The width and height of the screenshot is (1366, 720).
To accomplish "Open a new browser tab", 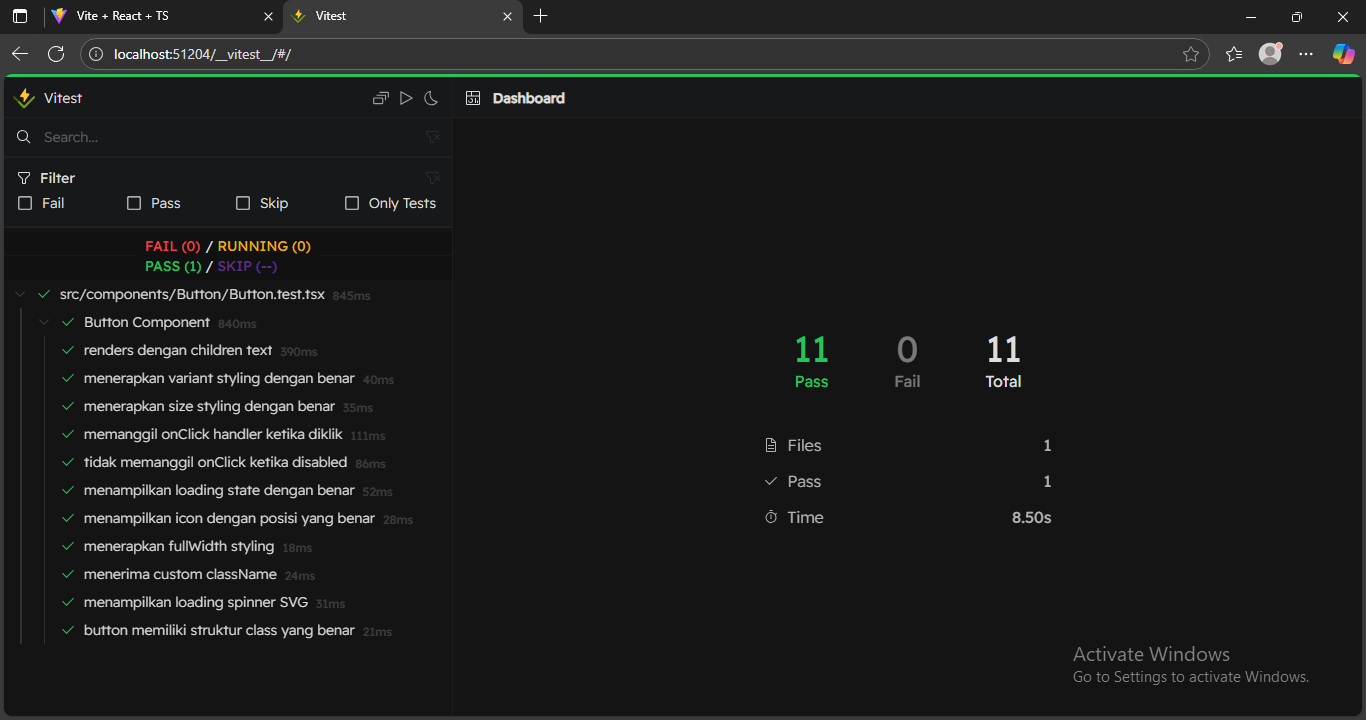I will (541, 16).
